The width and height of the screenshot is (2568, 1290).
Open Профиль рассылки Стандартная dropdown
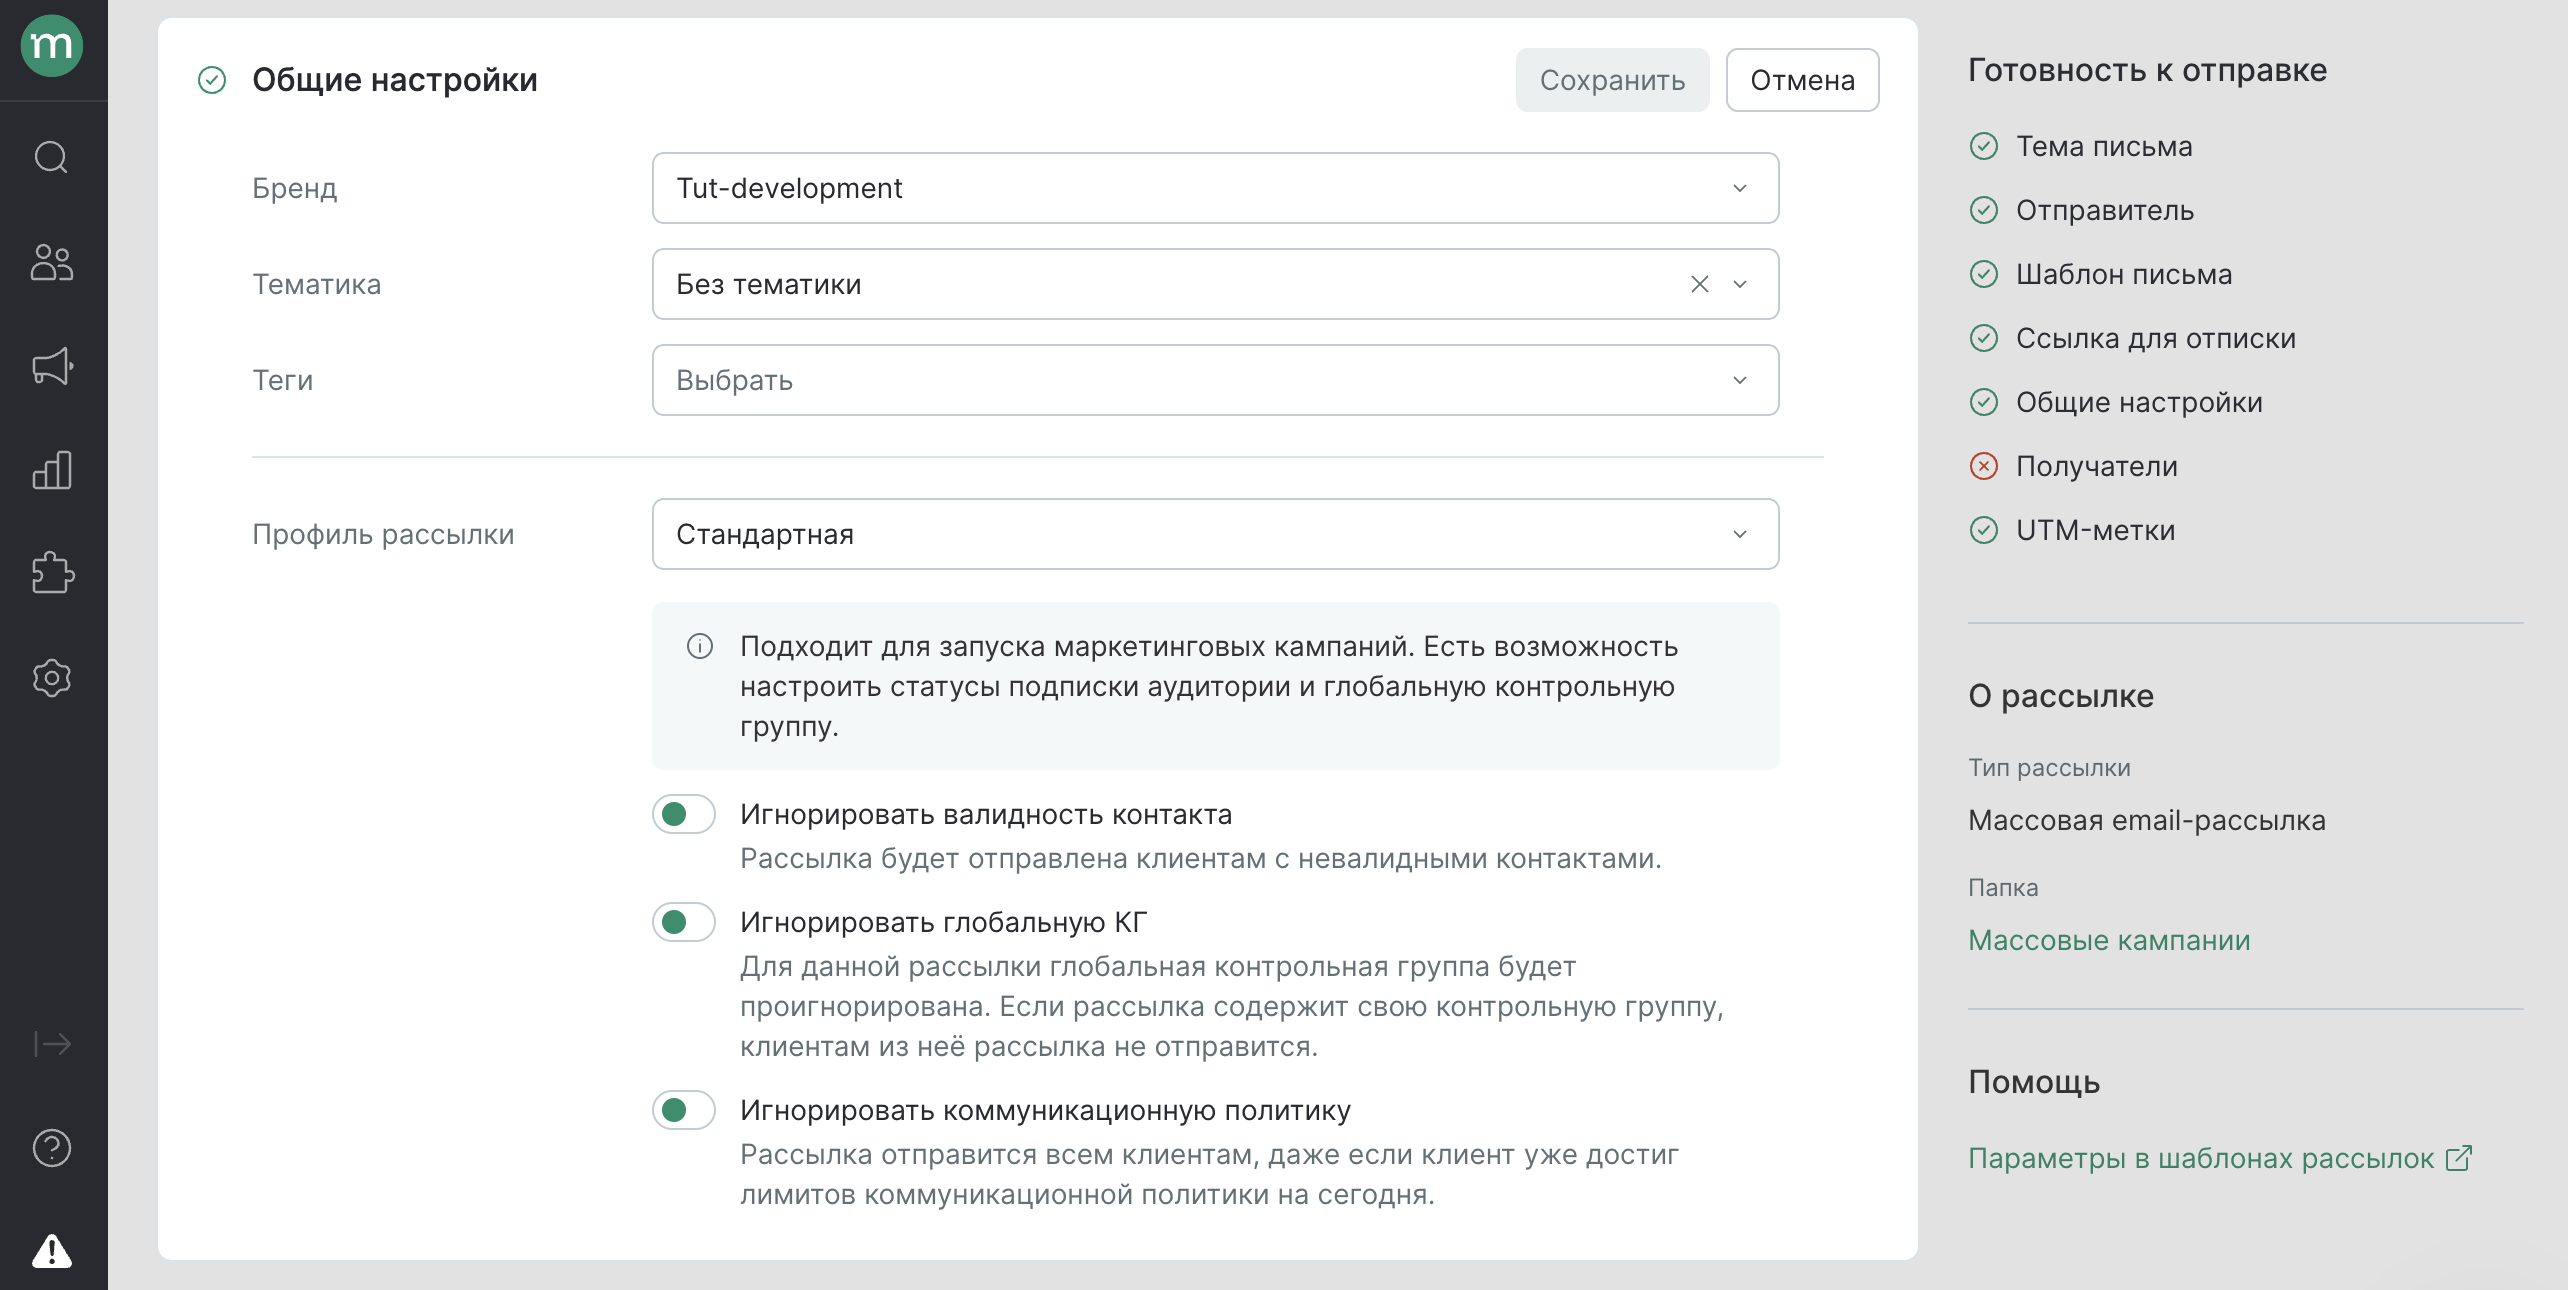(1216, 534)
